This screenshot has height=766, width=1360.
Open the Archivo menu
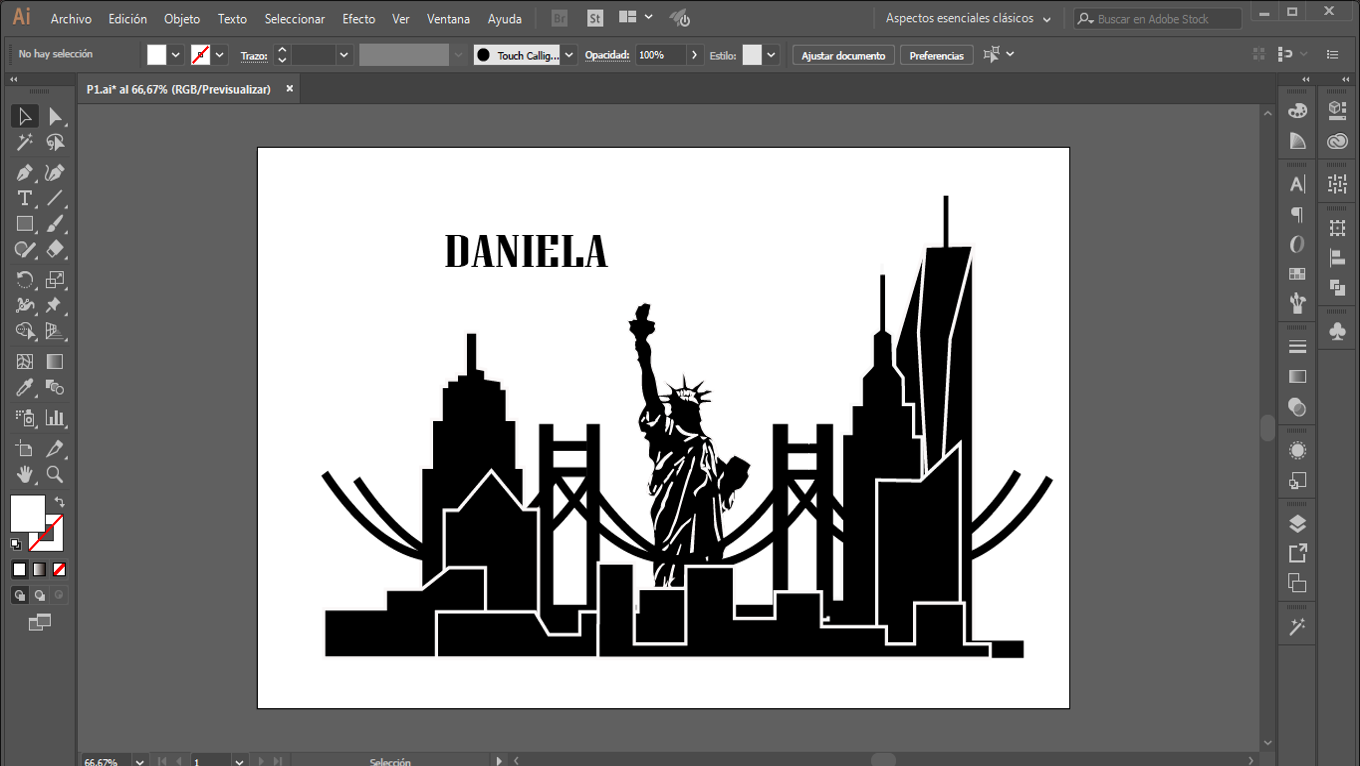(71, 19)
